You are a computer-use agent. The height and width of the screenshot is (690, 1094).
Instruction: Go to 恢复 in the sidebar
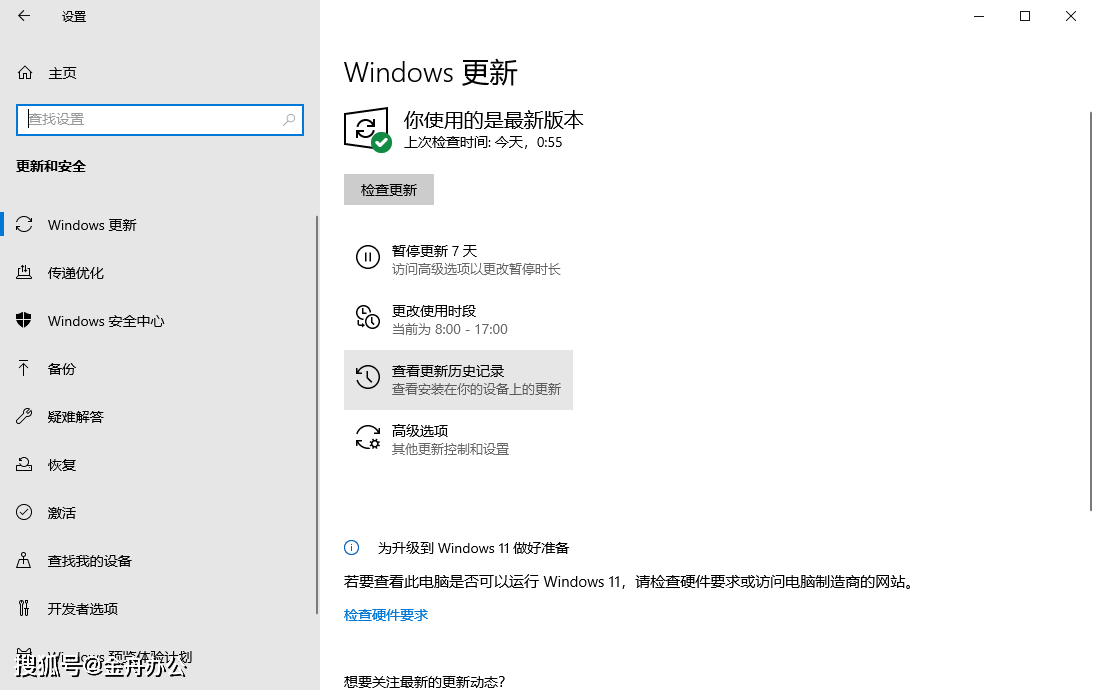tap(62, 465)
